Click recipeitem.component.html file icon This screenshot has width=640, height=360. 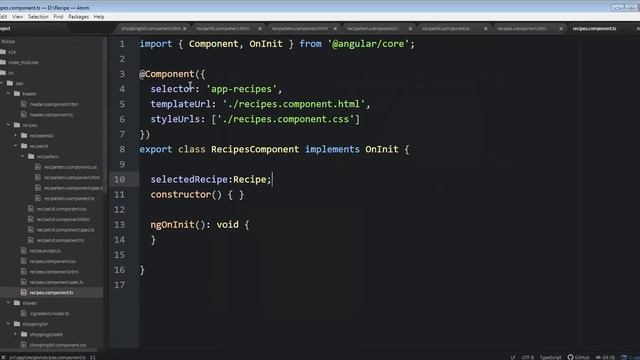point(38,177)
